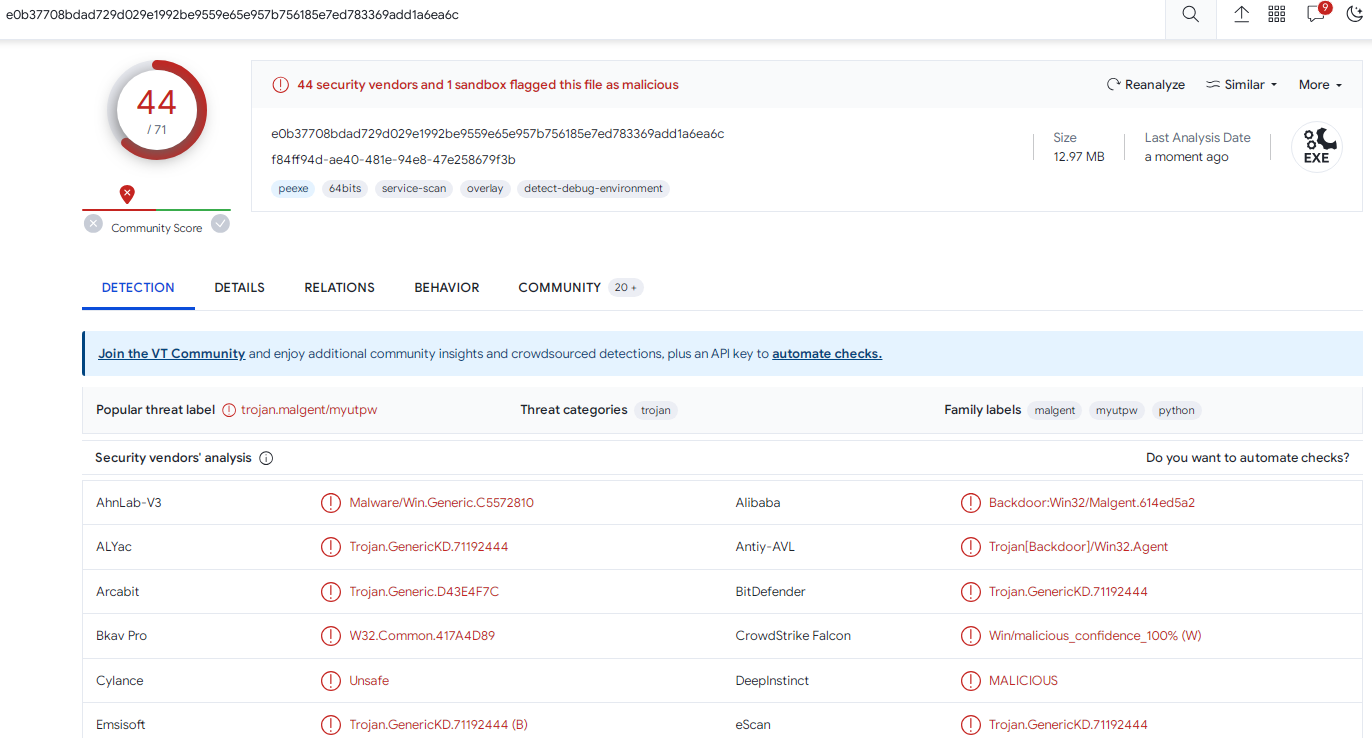Click the community score red marker pin
The image size is (1372, 738).
(127, 194)
